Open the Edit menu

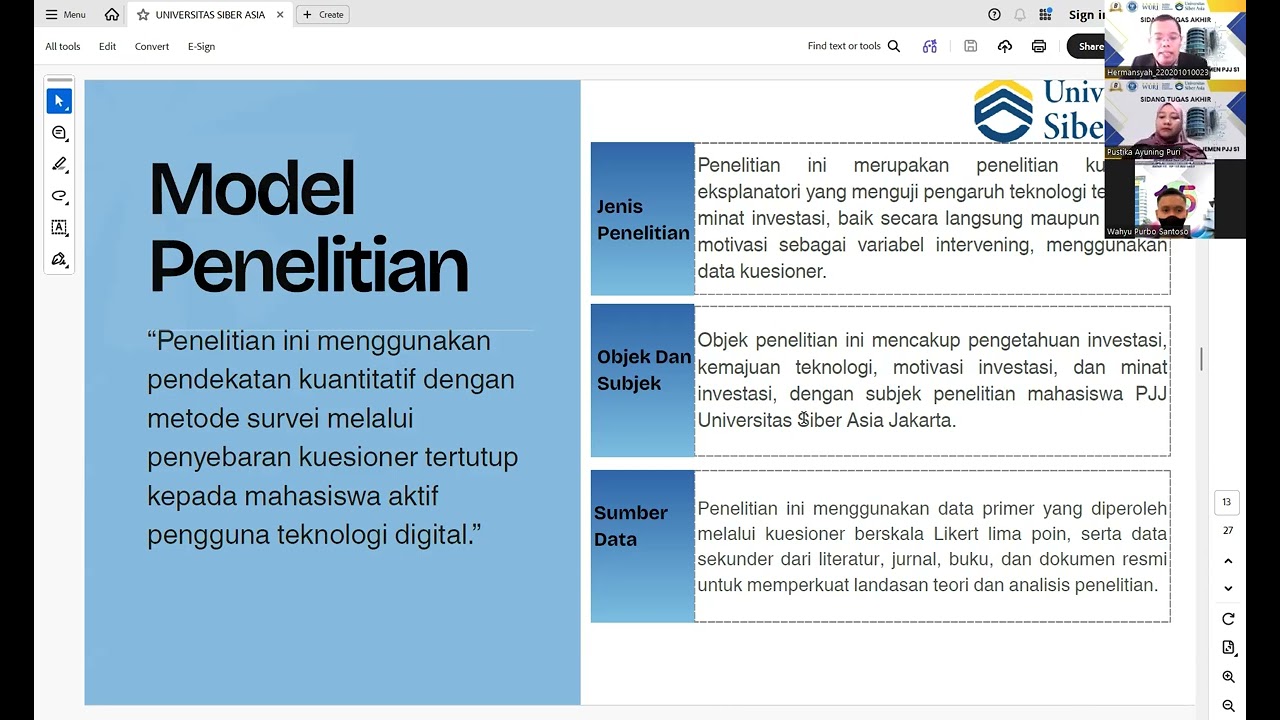pos(107,46)
